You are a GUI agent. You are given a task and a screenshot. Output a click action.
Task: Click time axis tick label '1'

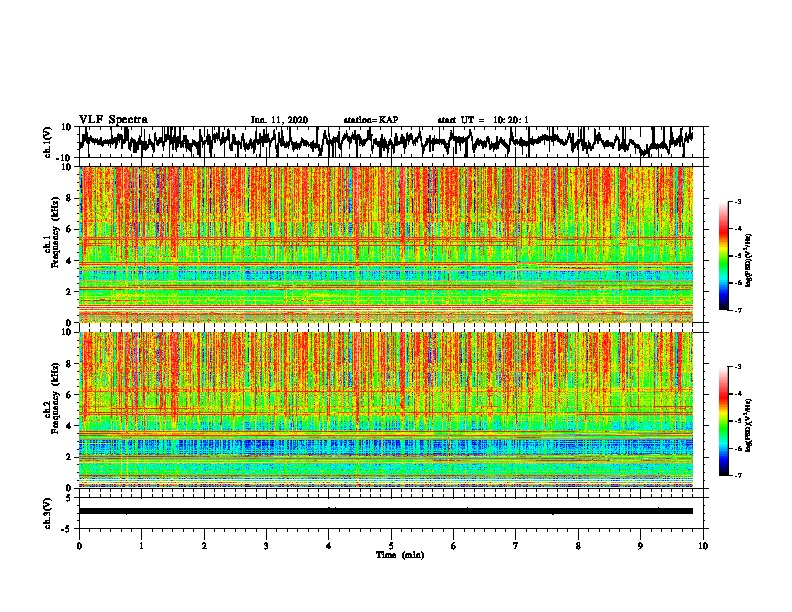142,546
